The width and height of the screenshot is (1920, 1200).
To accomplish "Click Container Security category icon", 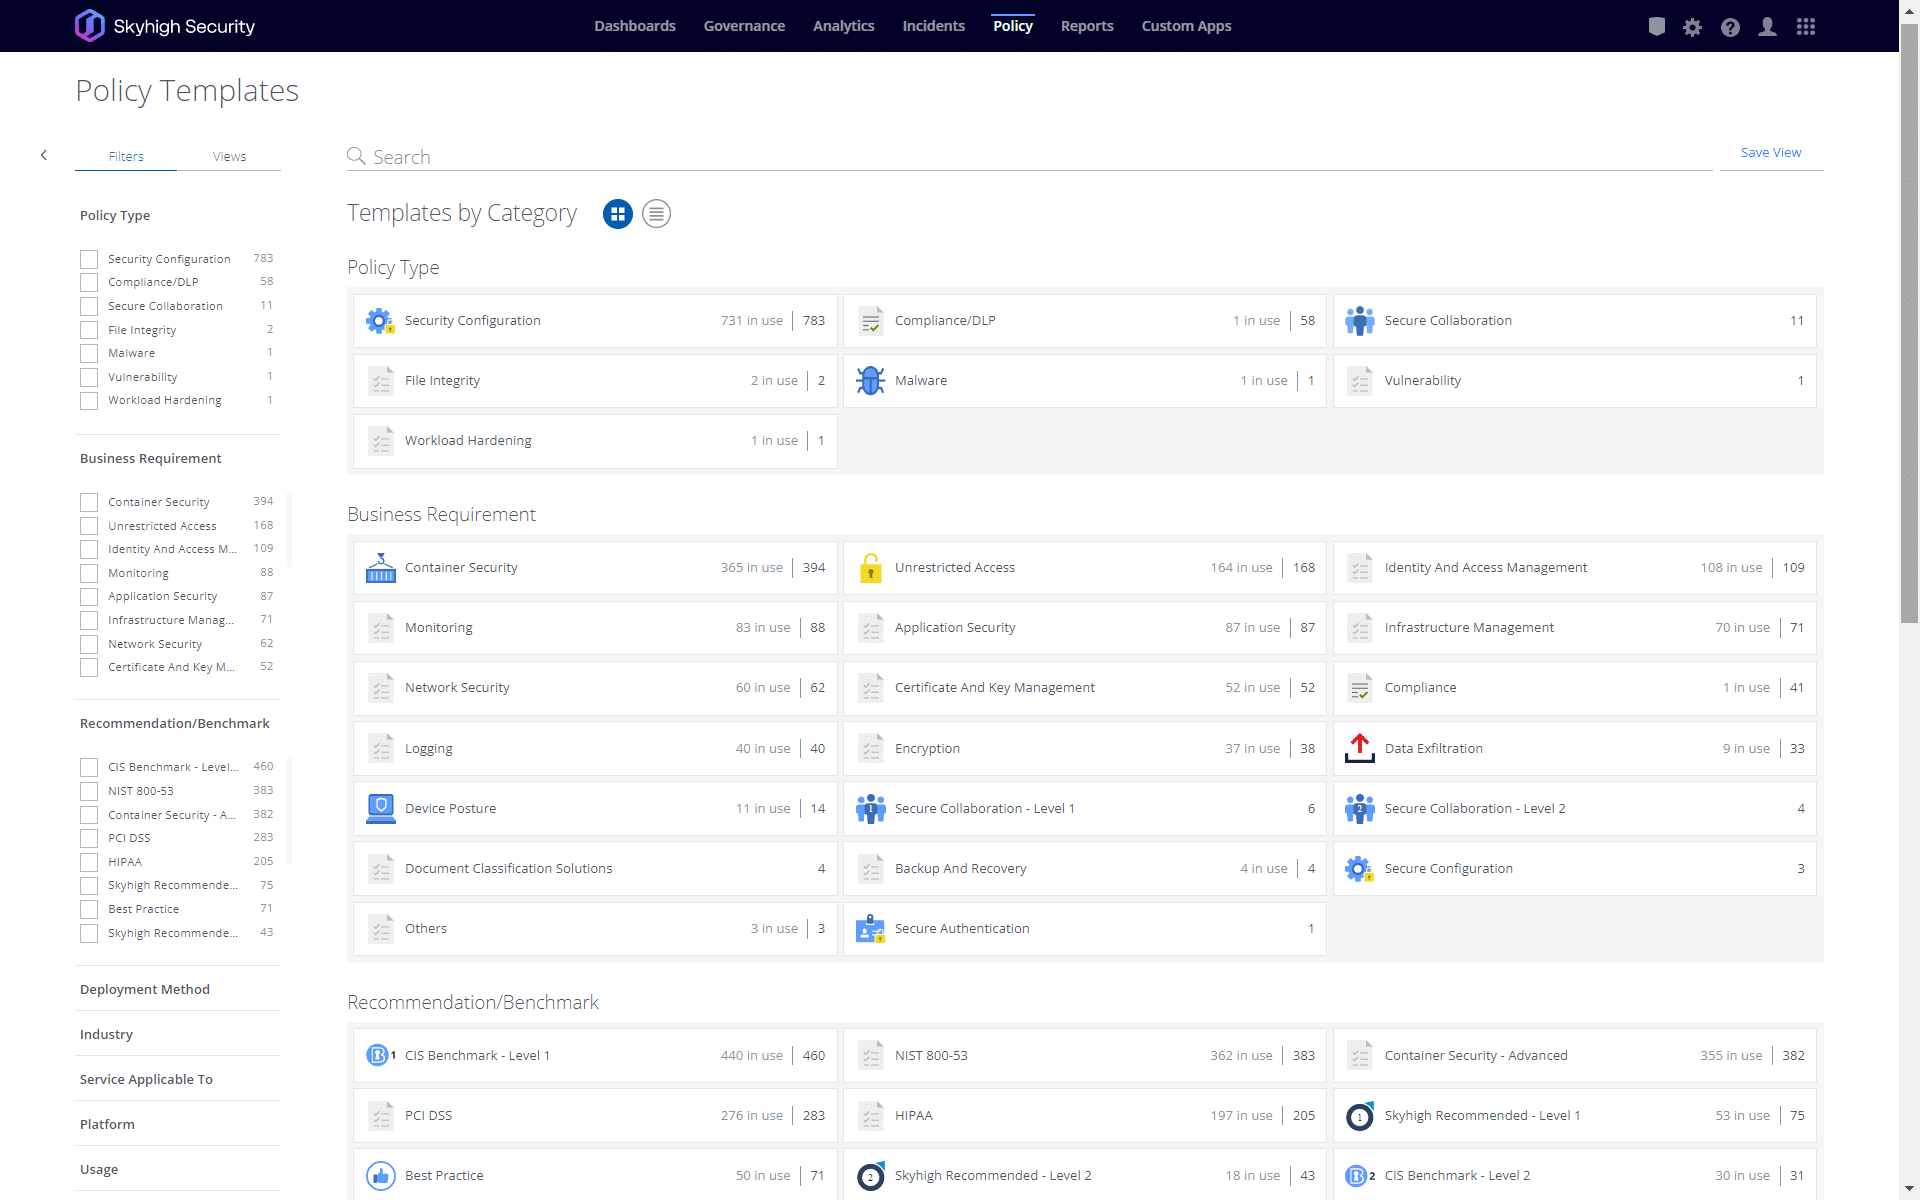I will click(380, 568).
